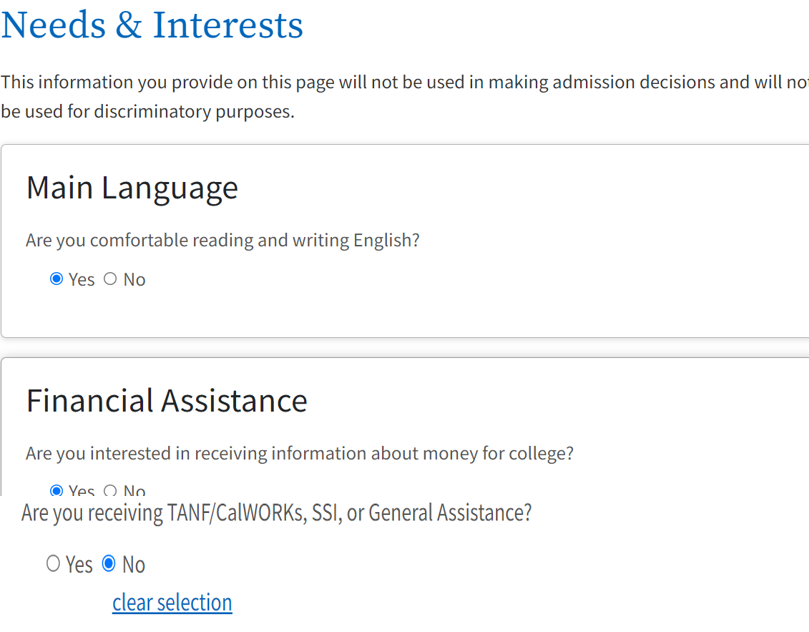Image resolution: width=809 pixels, height=632 pixels.
Task: Click the 'No' label text under English question
Action: (x=134, y=280)
